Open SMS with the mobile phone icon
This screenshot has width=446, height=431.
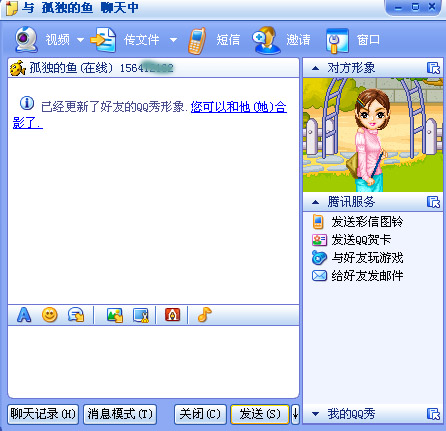tap(197, 41)
